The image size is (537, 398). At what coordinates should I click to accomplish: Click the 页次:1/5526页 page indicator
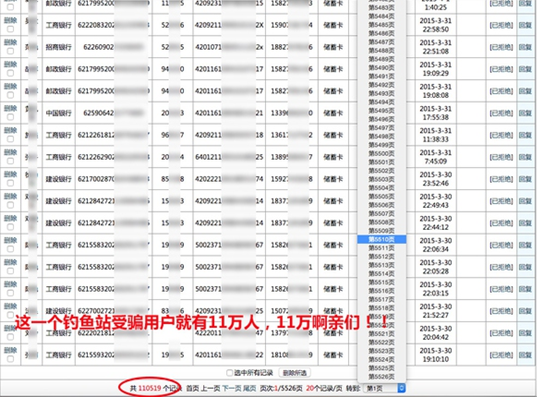coord(281,388)
